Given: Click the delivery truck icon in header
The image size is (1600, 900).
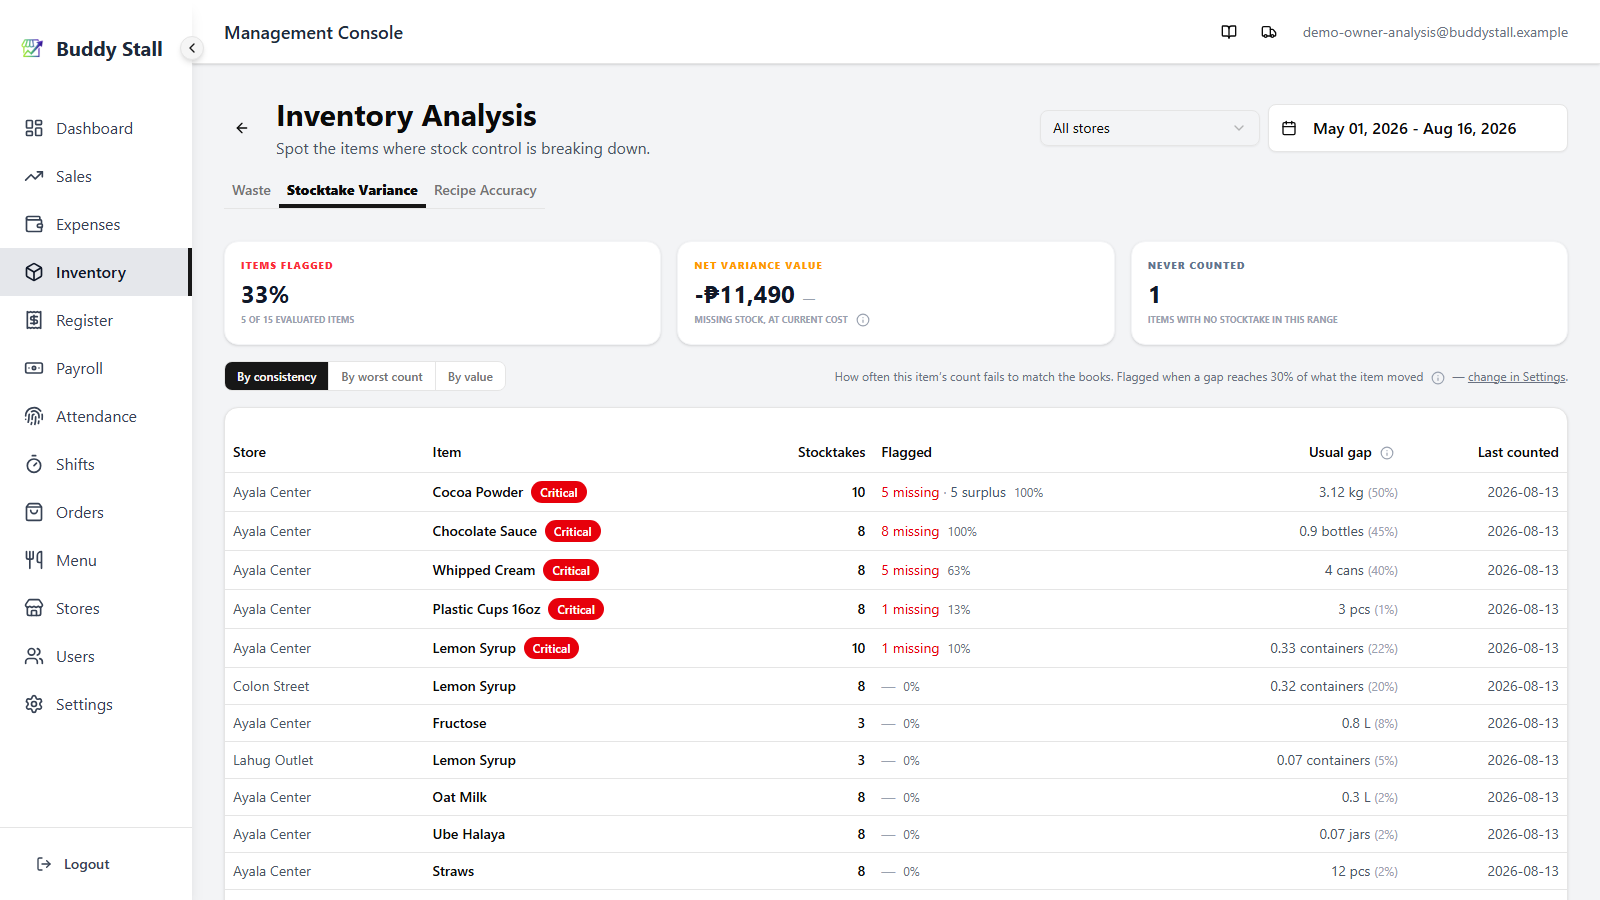Looking at the screenshot, I should click(1269, 32).
